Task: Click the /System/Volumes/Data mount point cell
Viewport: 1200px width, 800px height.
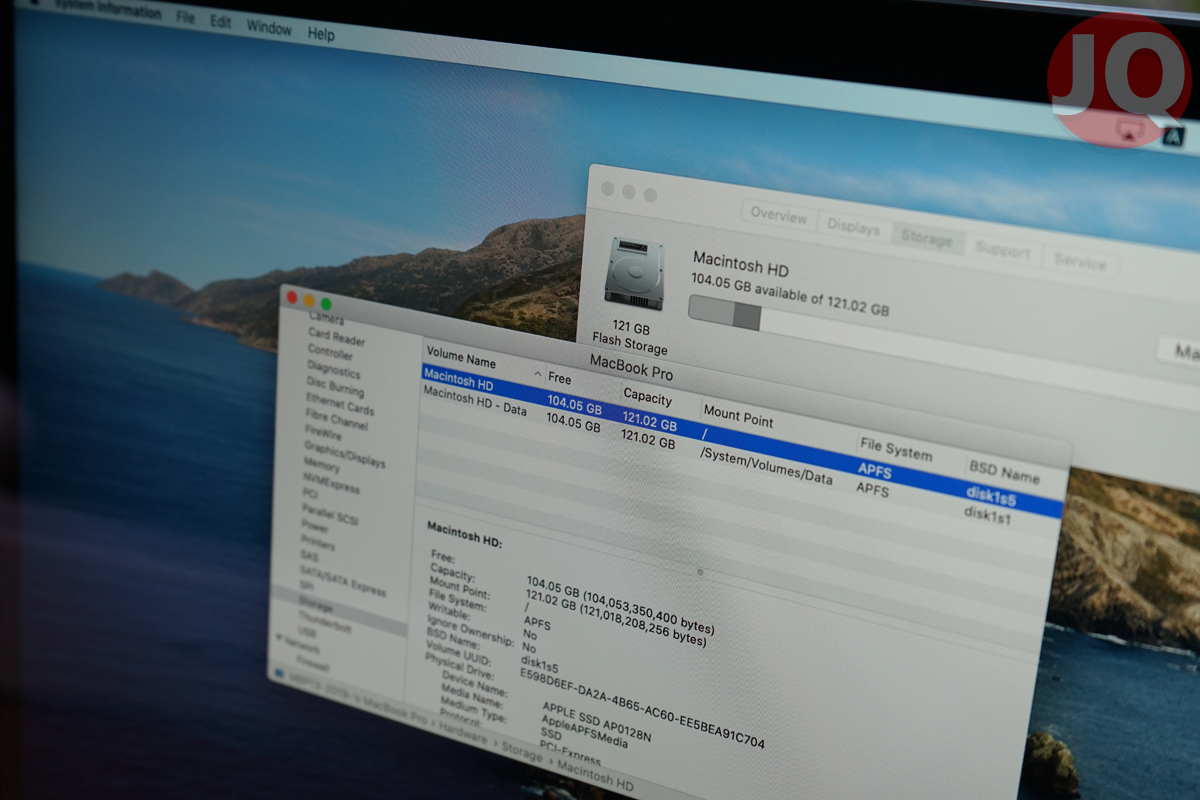Action: pyautogui.click(x=766, y=465)
